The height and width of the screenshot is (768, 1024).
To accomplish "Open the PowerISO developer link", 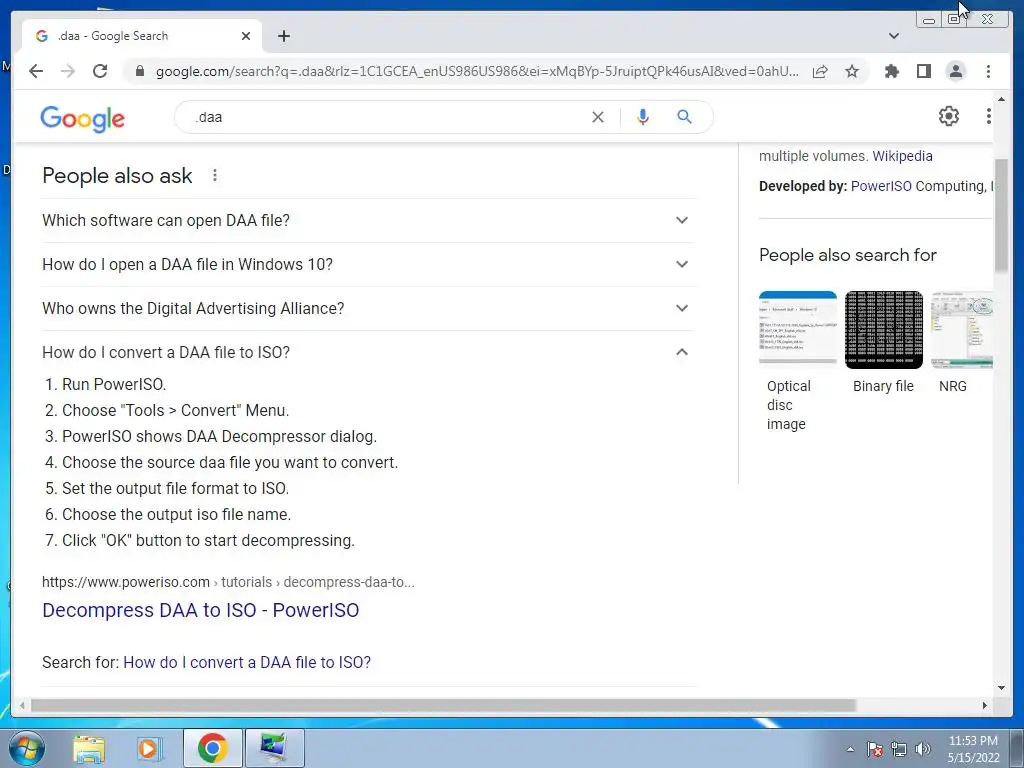I will tap(880, 186).
